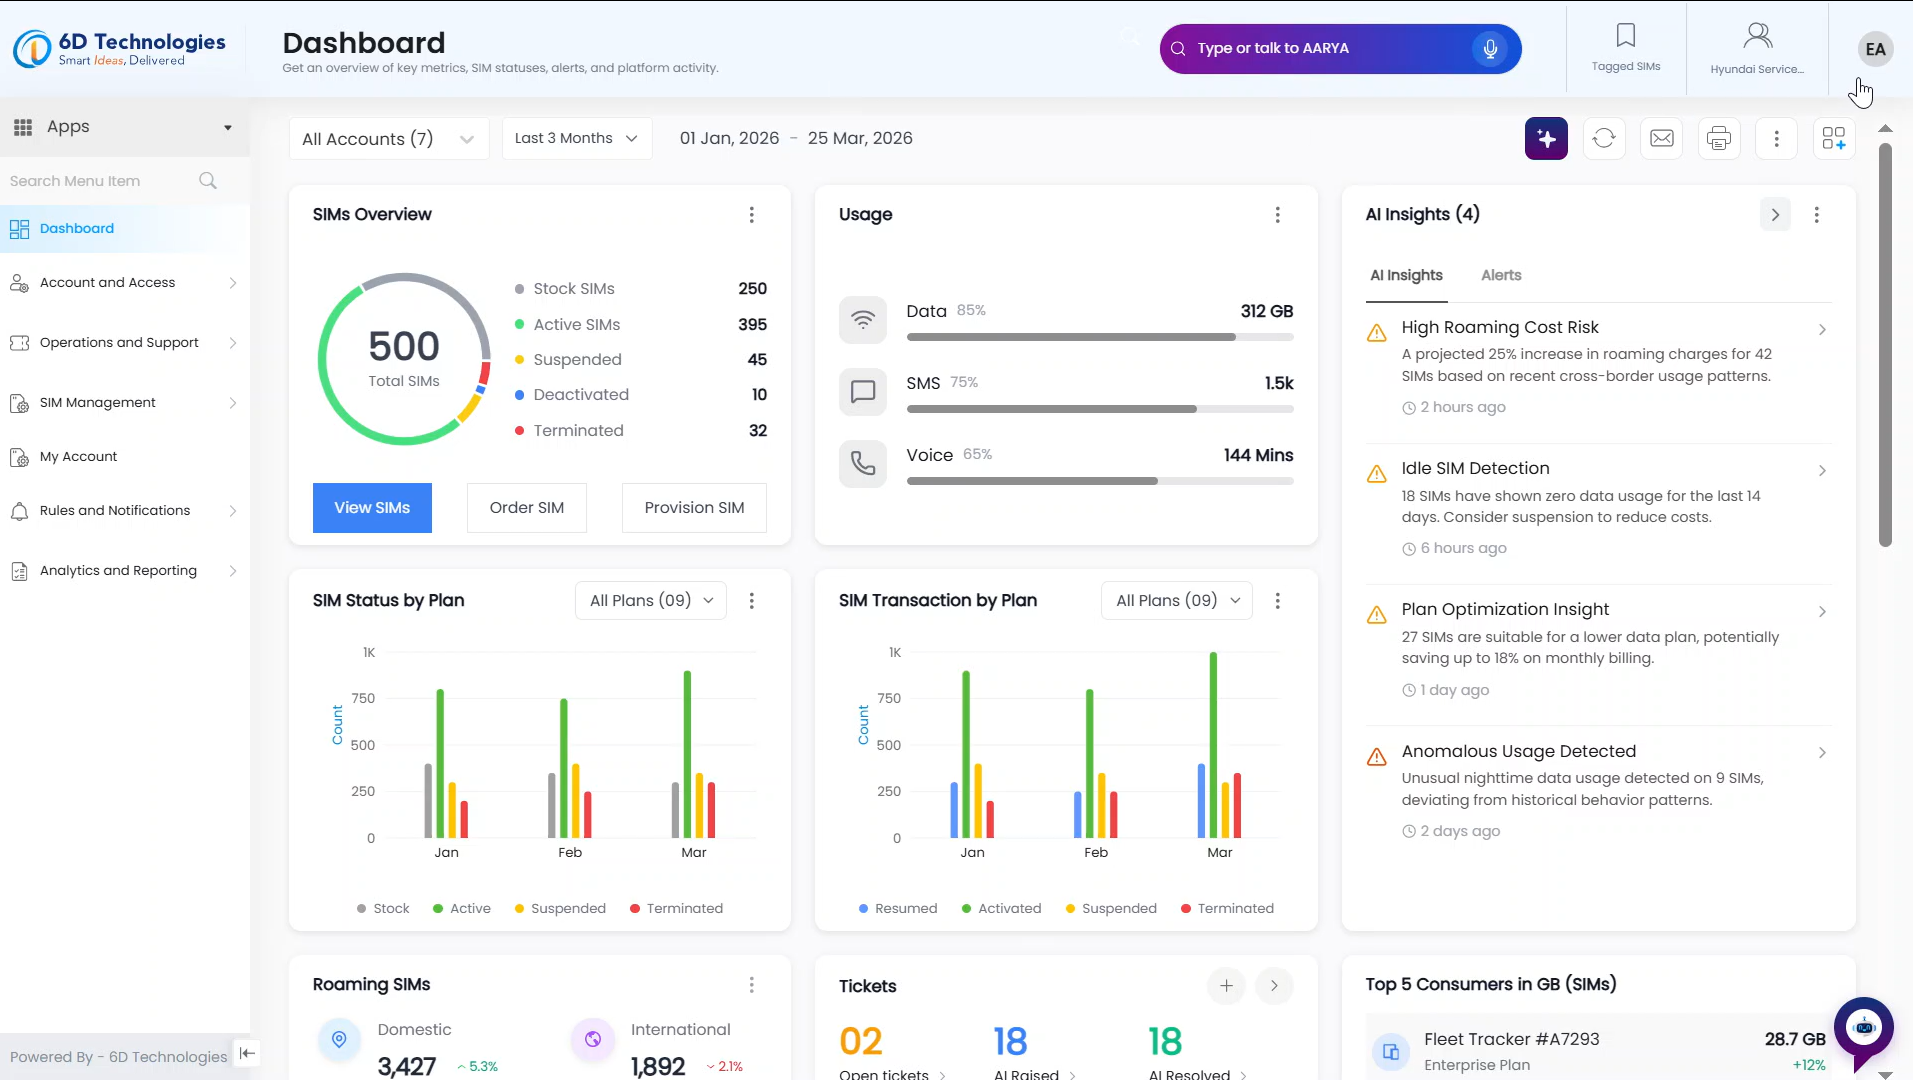Switch to the Alerts tab
This screenshot has width=1913, height=1080.
pos(1500,275)
